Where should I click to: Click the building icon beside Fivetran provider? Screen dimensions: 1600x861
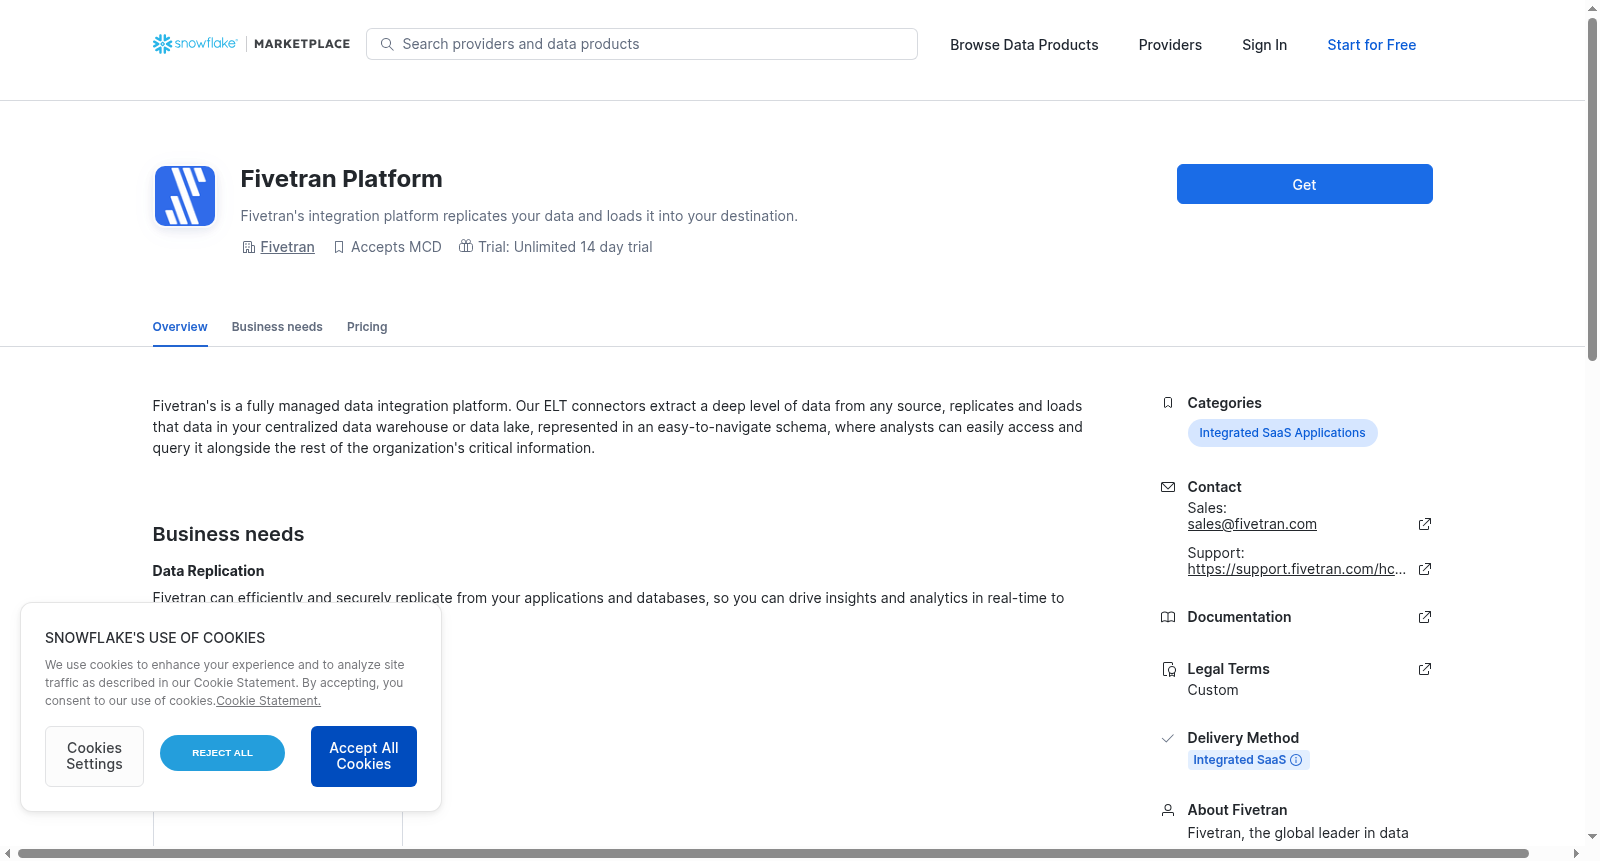pos(249,247)
